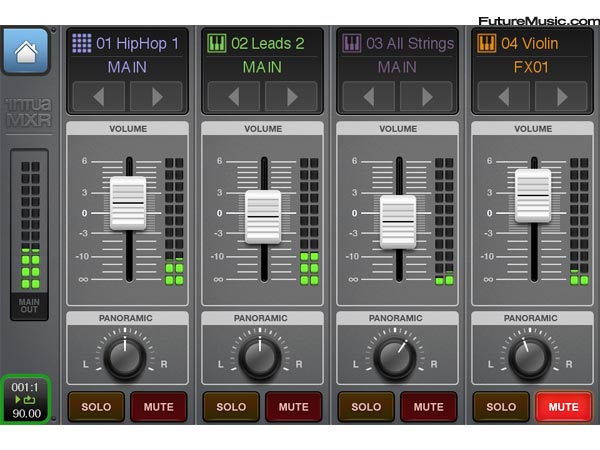Select previous output for 02 Leads 2

234,97
